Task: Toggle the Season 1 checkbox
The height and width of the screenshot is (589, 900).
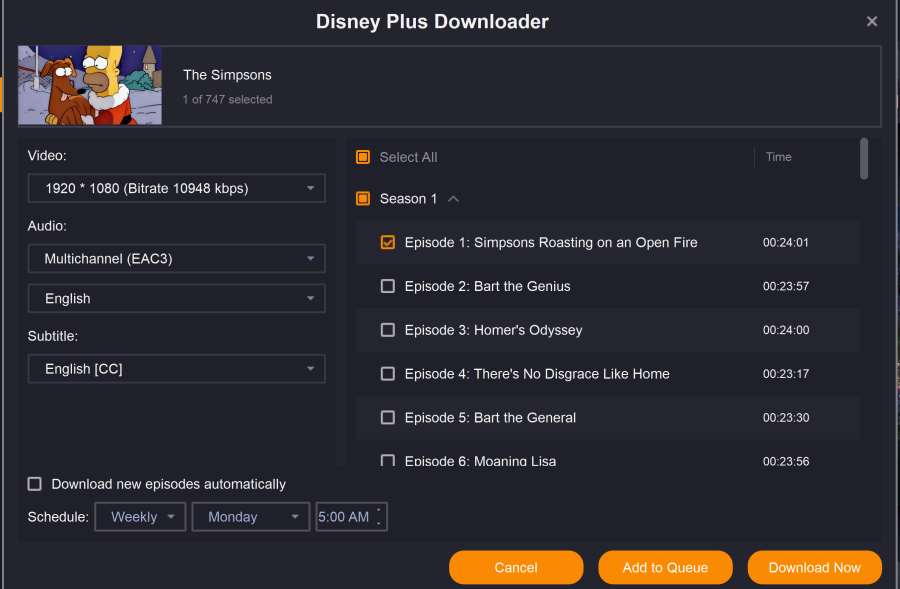Action: coord(363,199)
